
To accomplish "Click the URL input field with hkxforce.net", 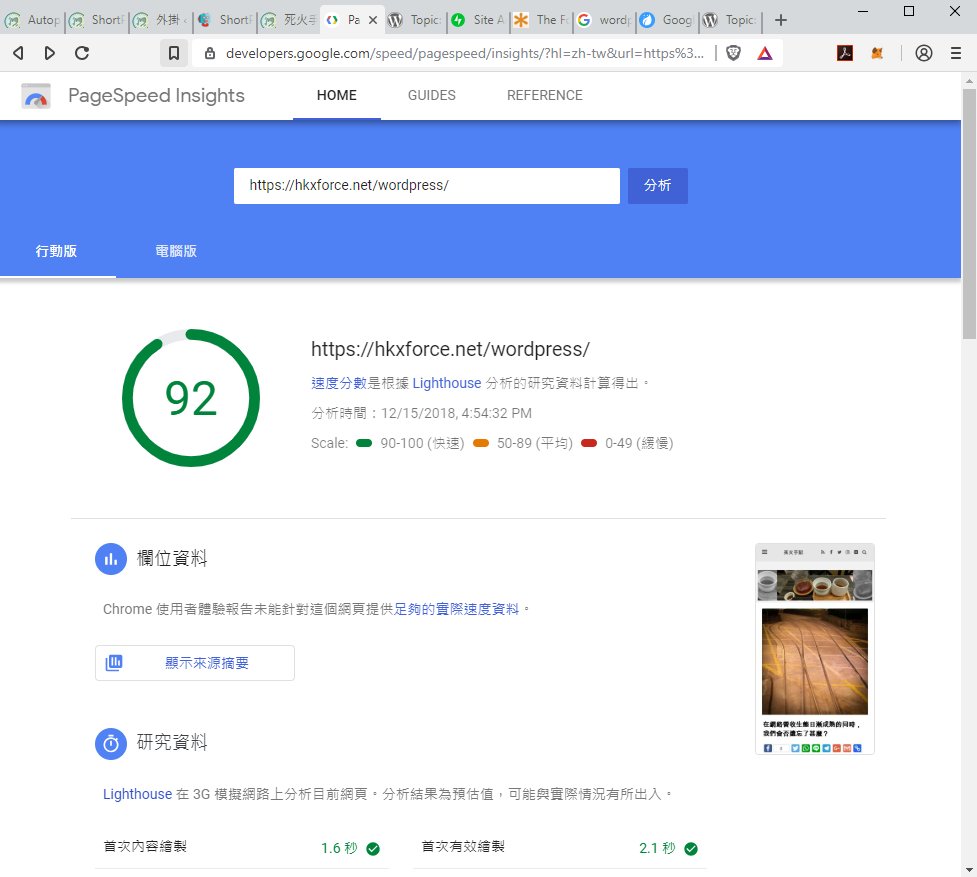I will click(427, 186).
